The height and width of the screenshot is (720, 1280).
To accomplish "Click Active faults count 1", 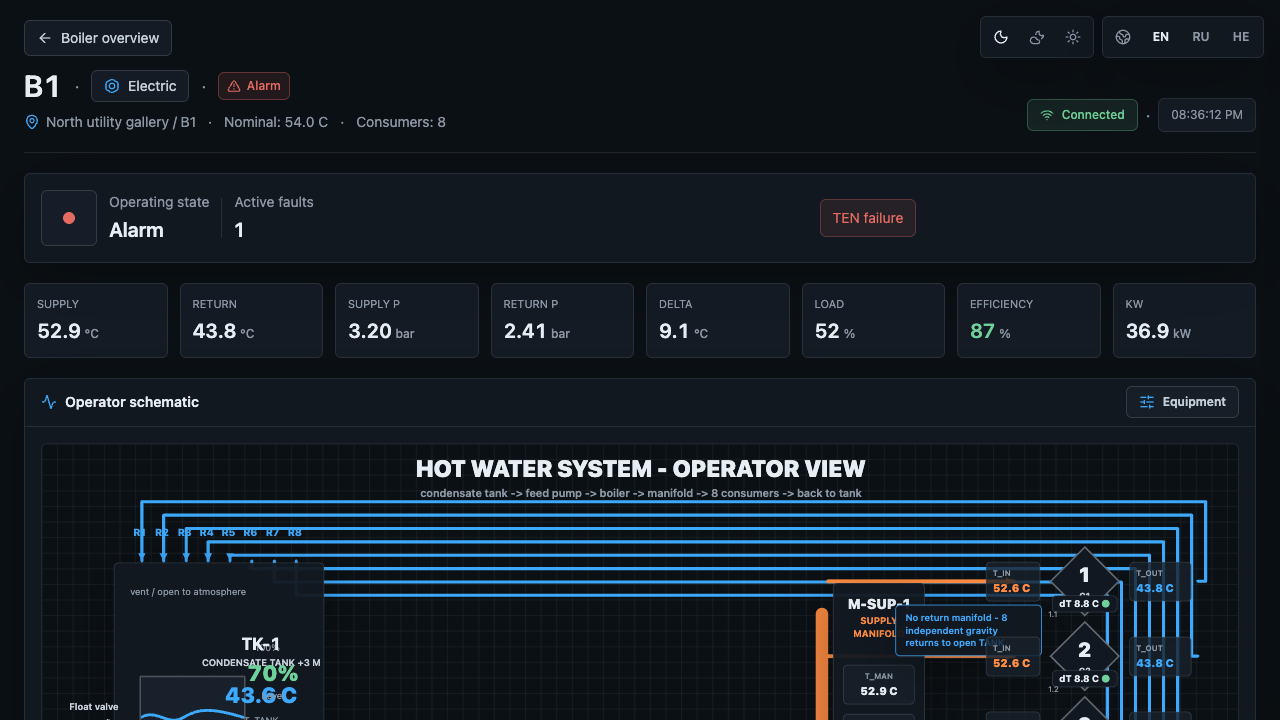I will (x=239, y=230).
